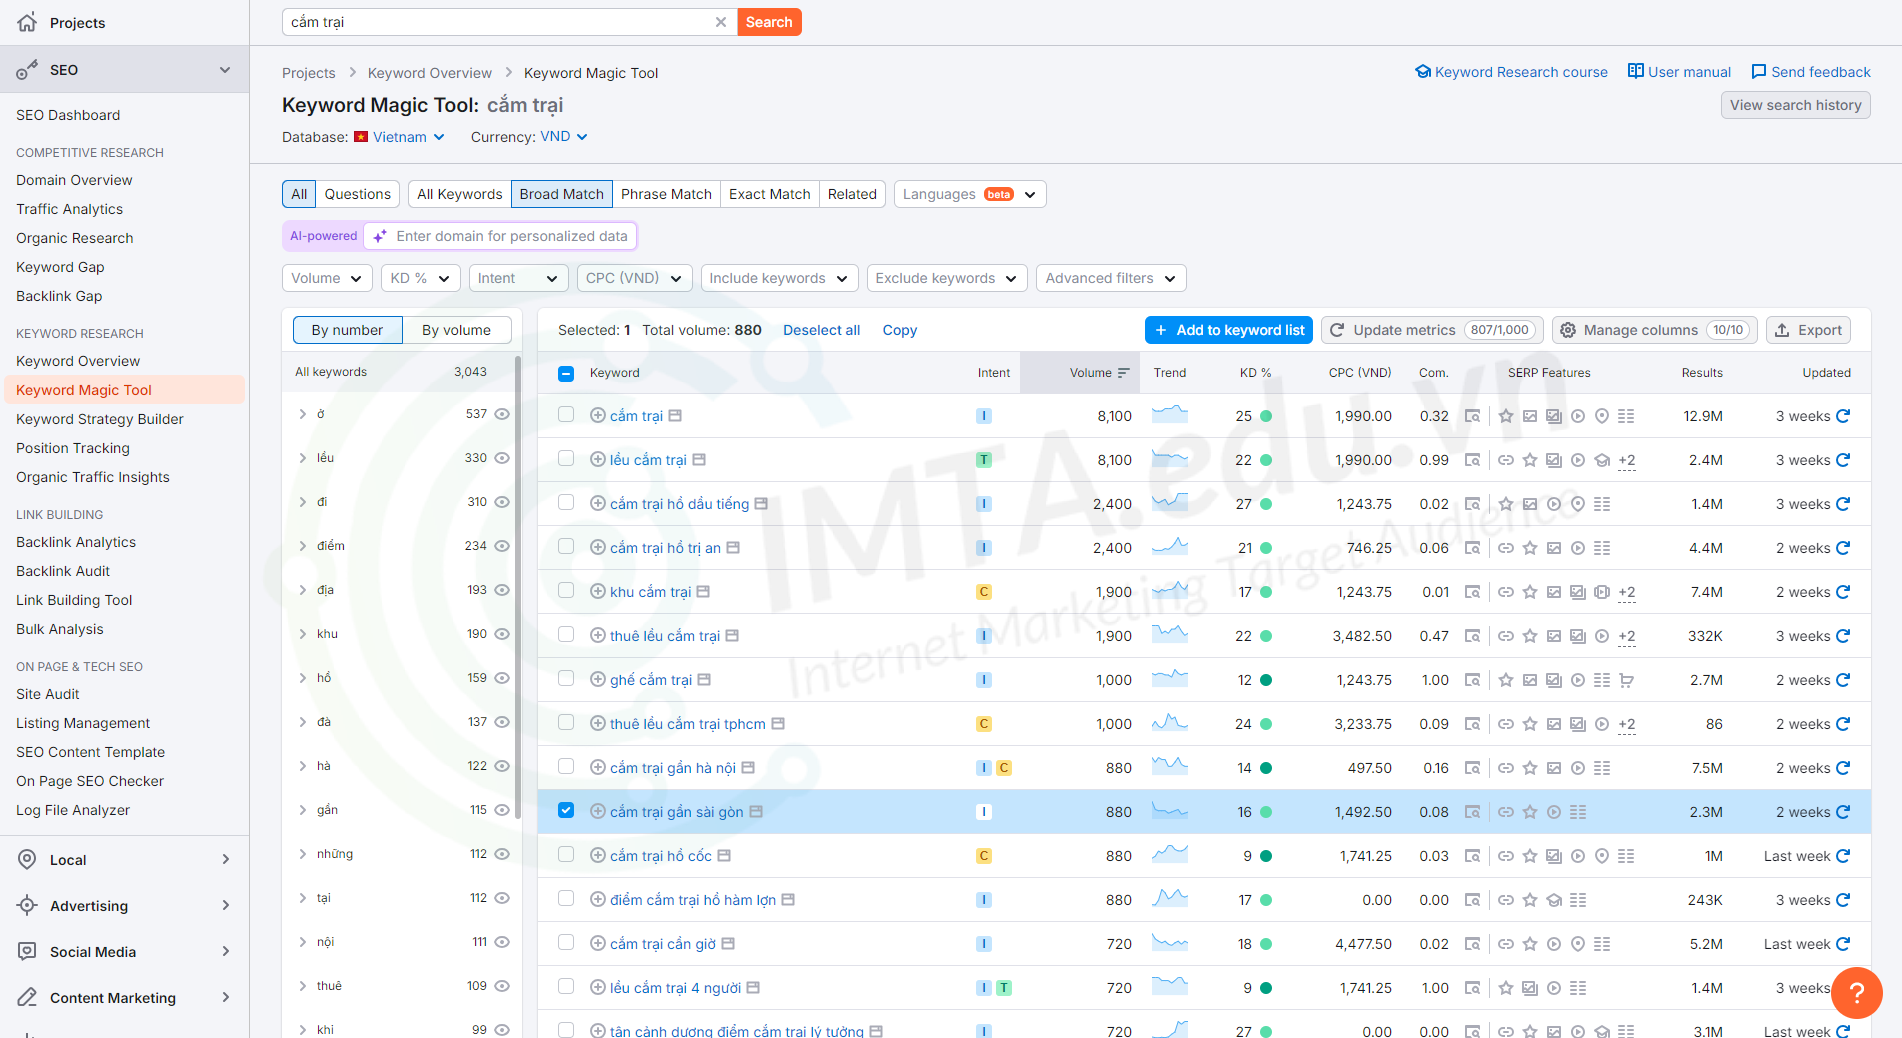
Task: Toggle eye icon for điểm group
Action: click(502, 546)
